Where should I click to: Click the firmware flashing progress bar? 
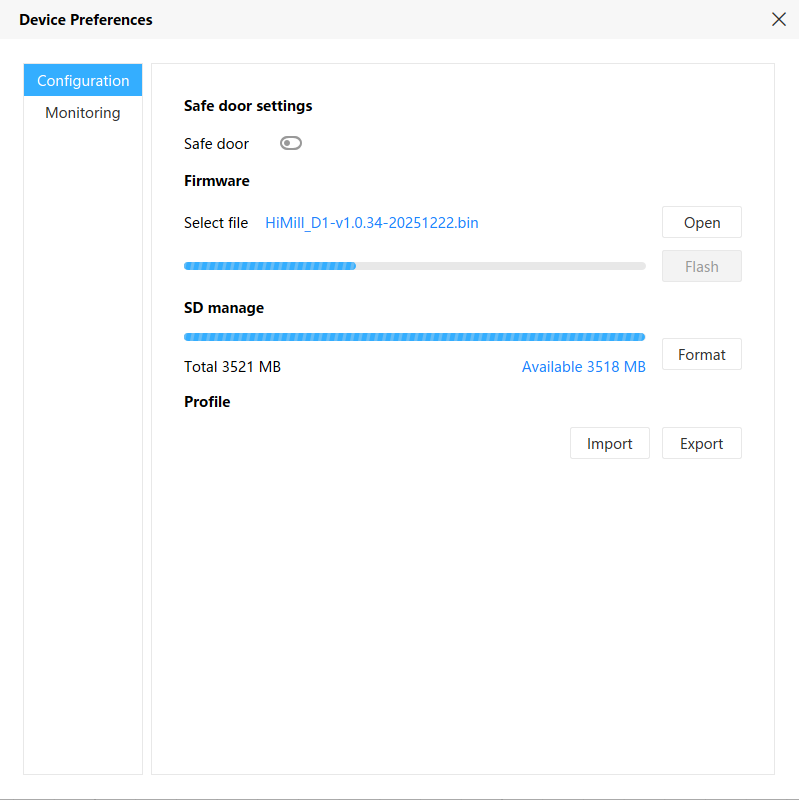click(414, 266)
